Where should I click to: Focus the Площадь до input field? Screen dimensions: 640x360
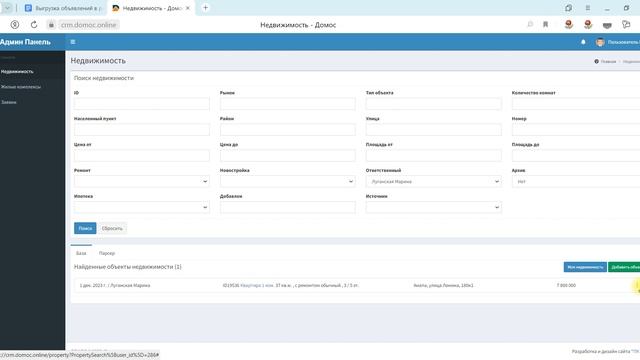(x=576, y=156)
